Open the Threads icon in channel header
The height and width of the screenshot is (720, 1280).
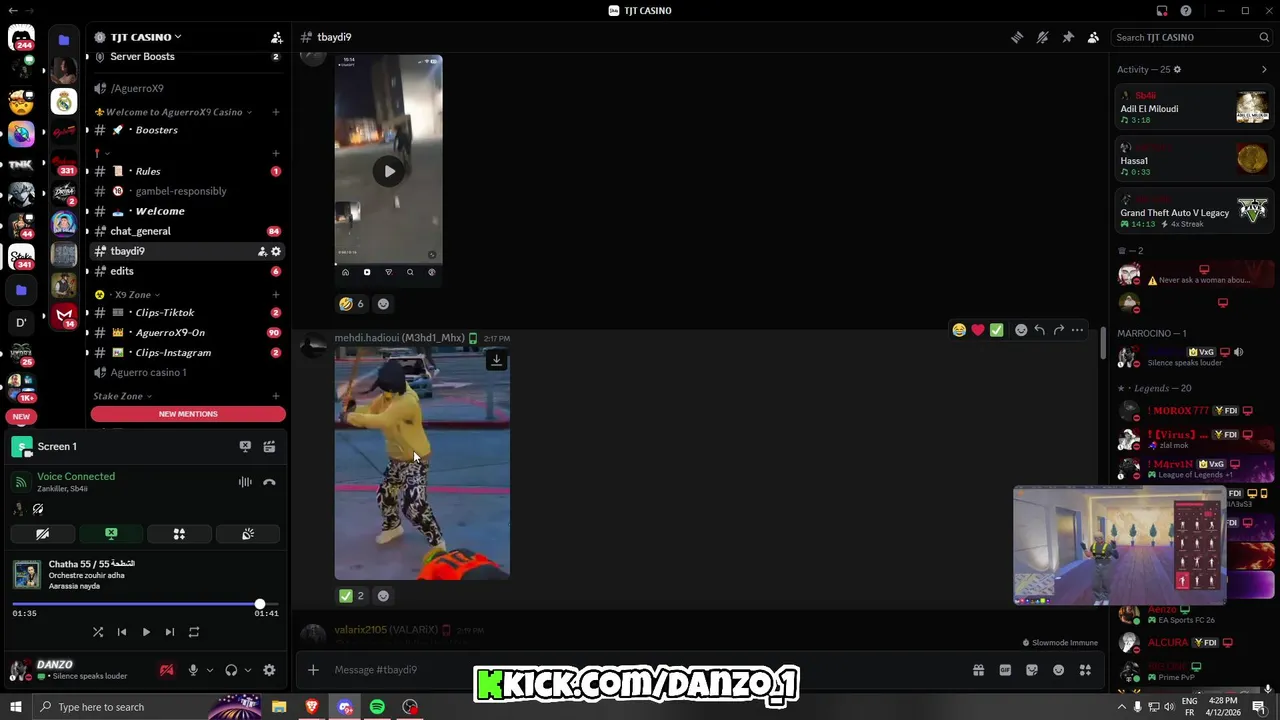click(1017, 37)
